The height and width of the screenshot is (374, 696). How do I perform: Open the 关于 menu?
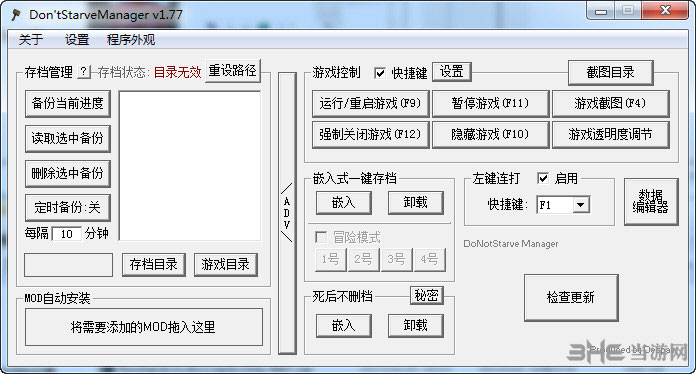31,40
